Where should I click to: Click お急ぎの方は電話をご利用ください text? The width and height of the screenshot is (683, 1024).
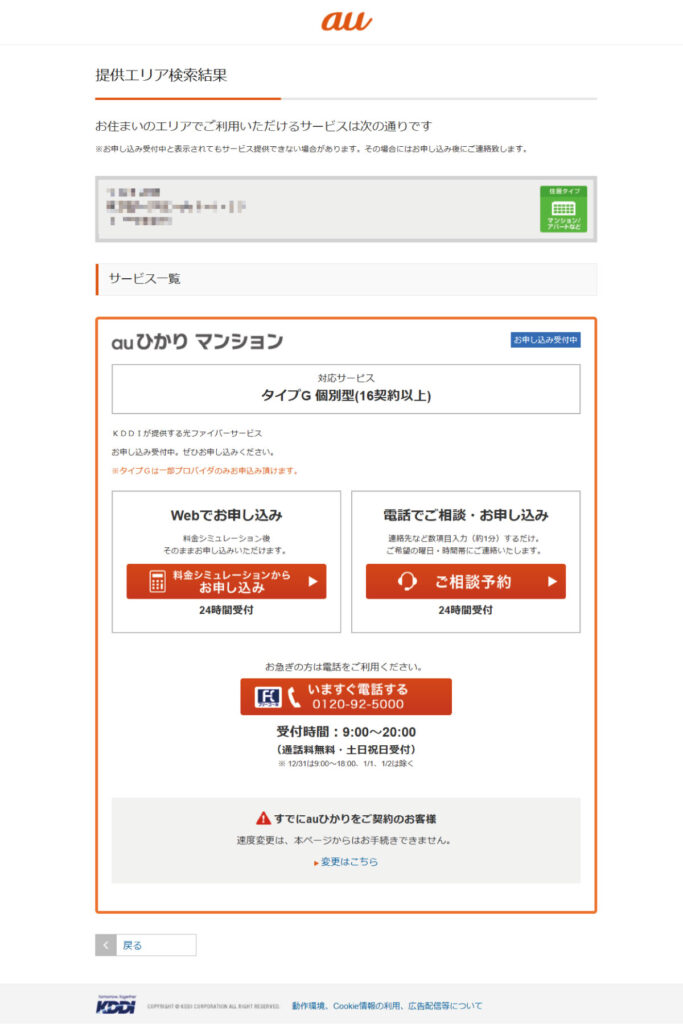pyautogui.click(x=344, y=667)
